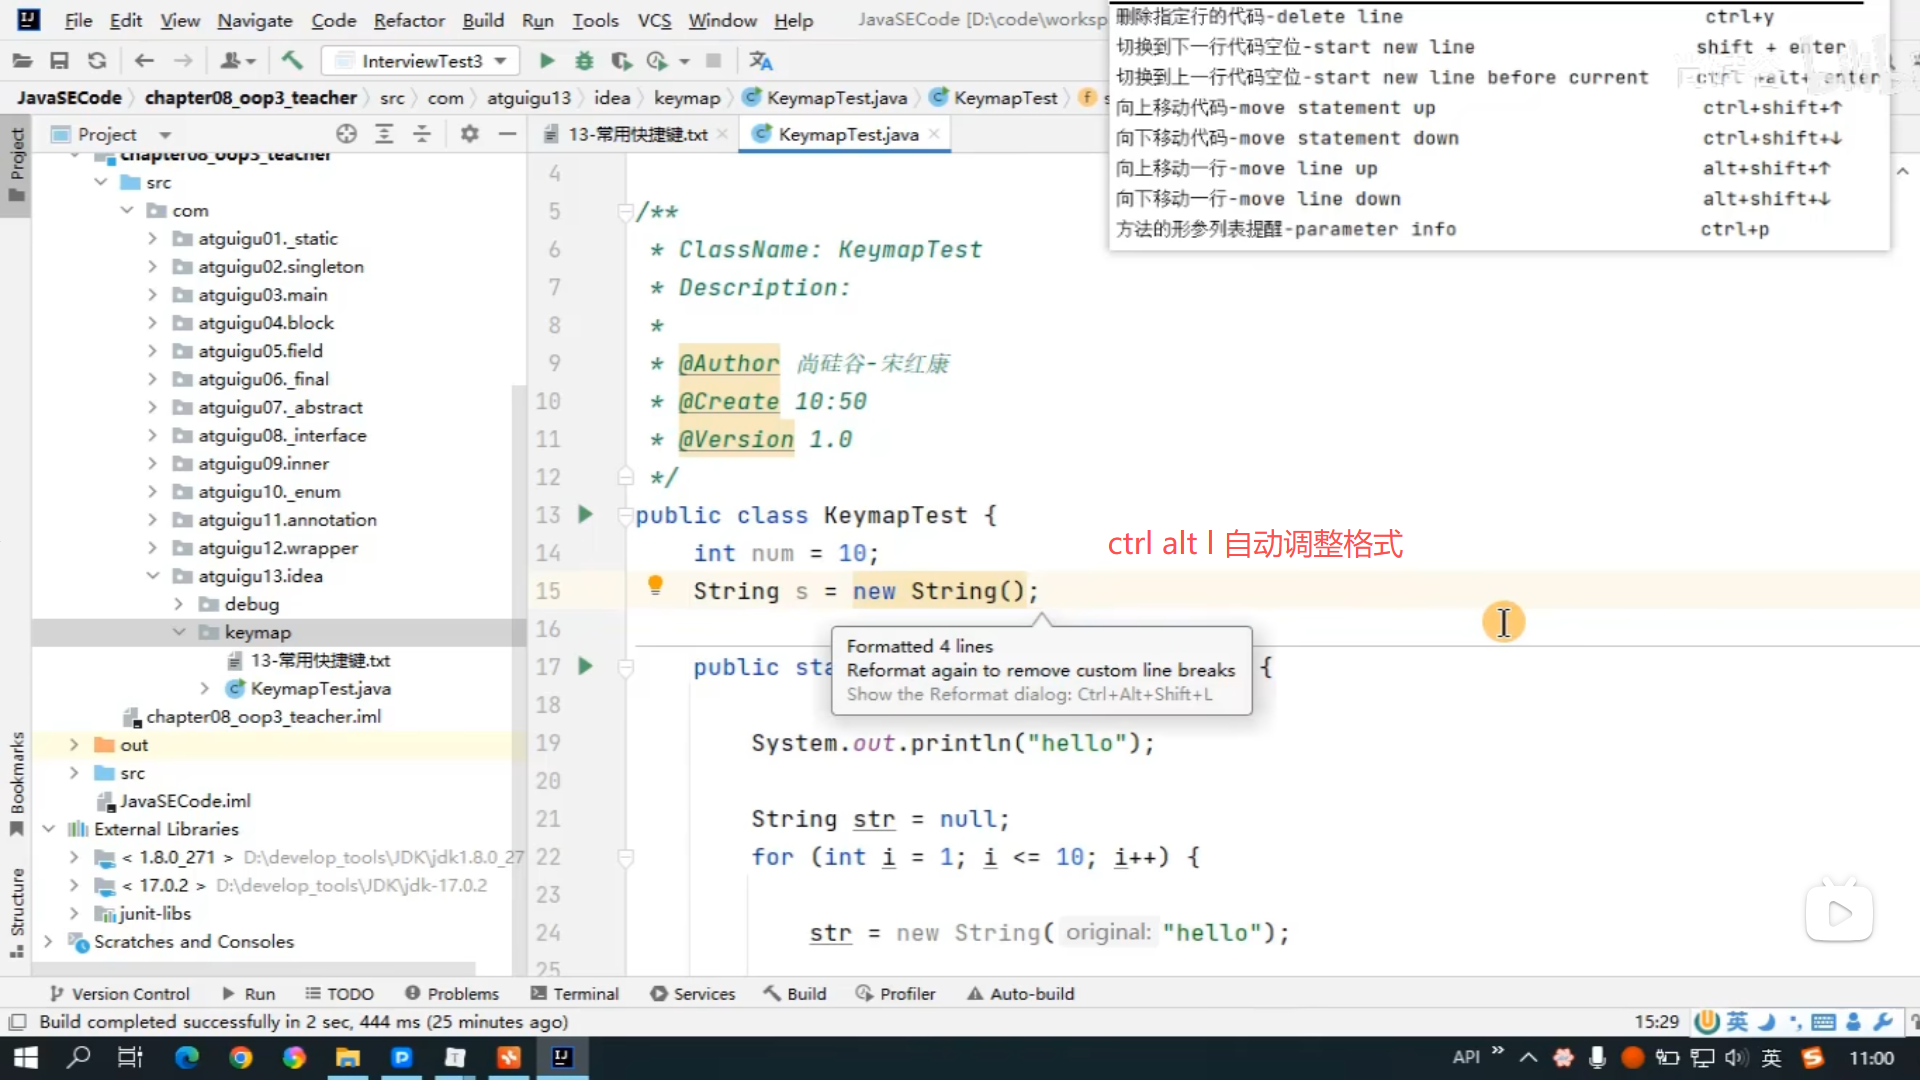Switch to 13-常用快捷键.txt editor tab

coord(636,134)
